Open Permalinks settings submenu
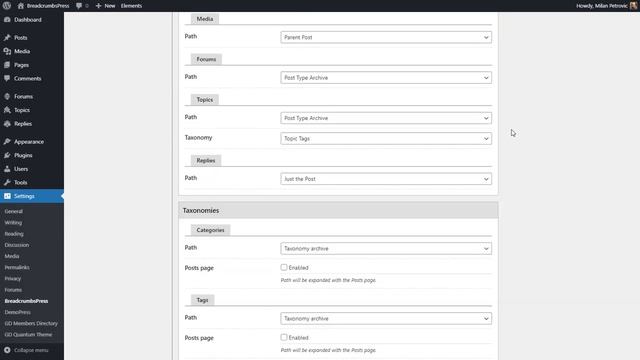This screenshot has height=360, width=640. pos(17,267)
